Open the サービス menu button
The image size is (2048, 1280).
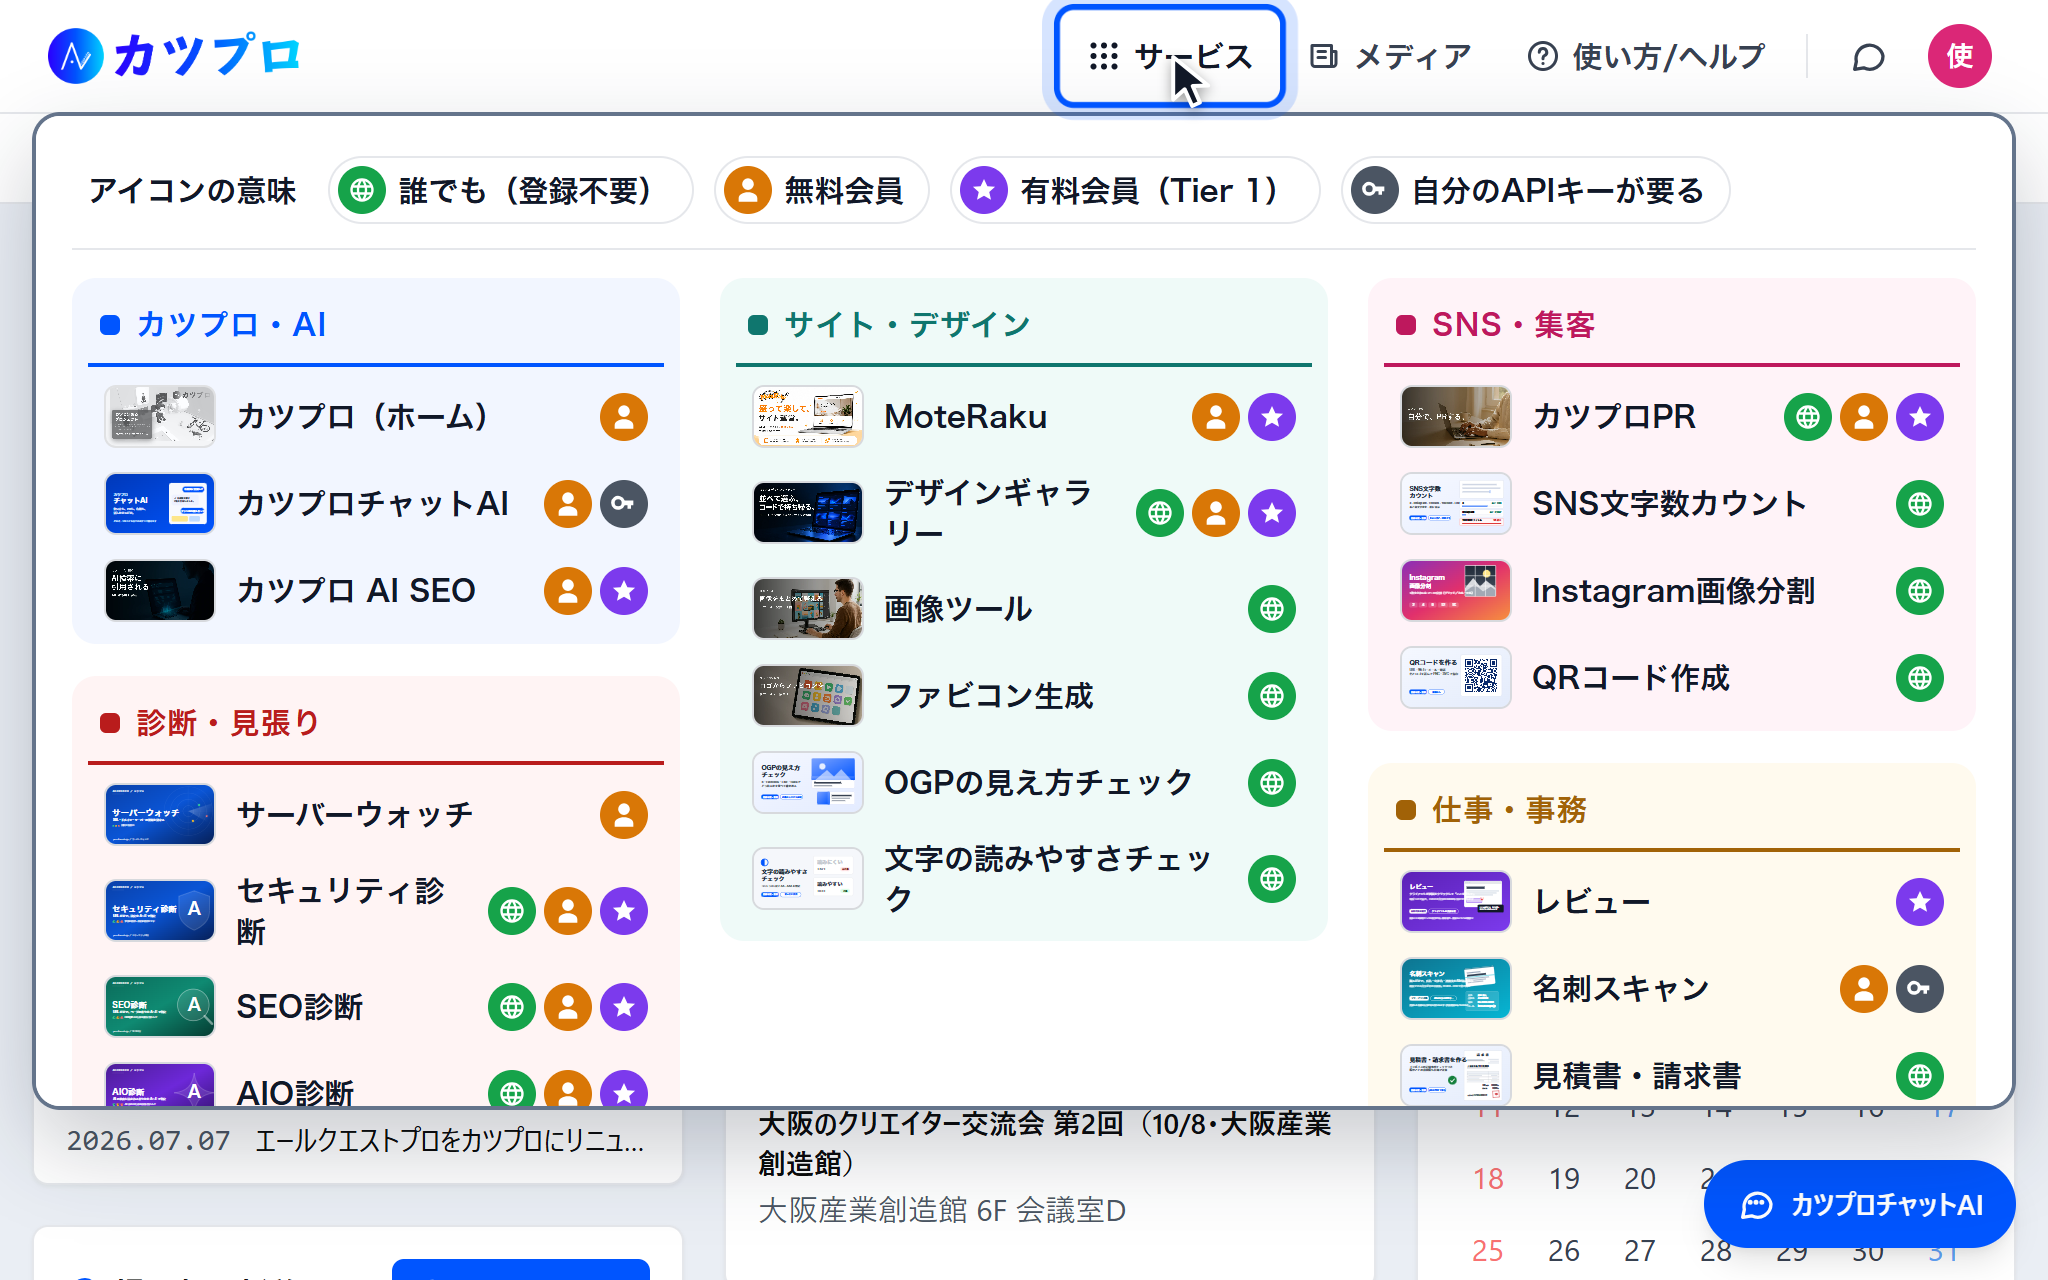pyautogui.click(x=1169, y=56)
